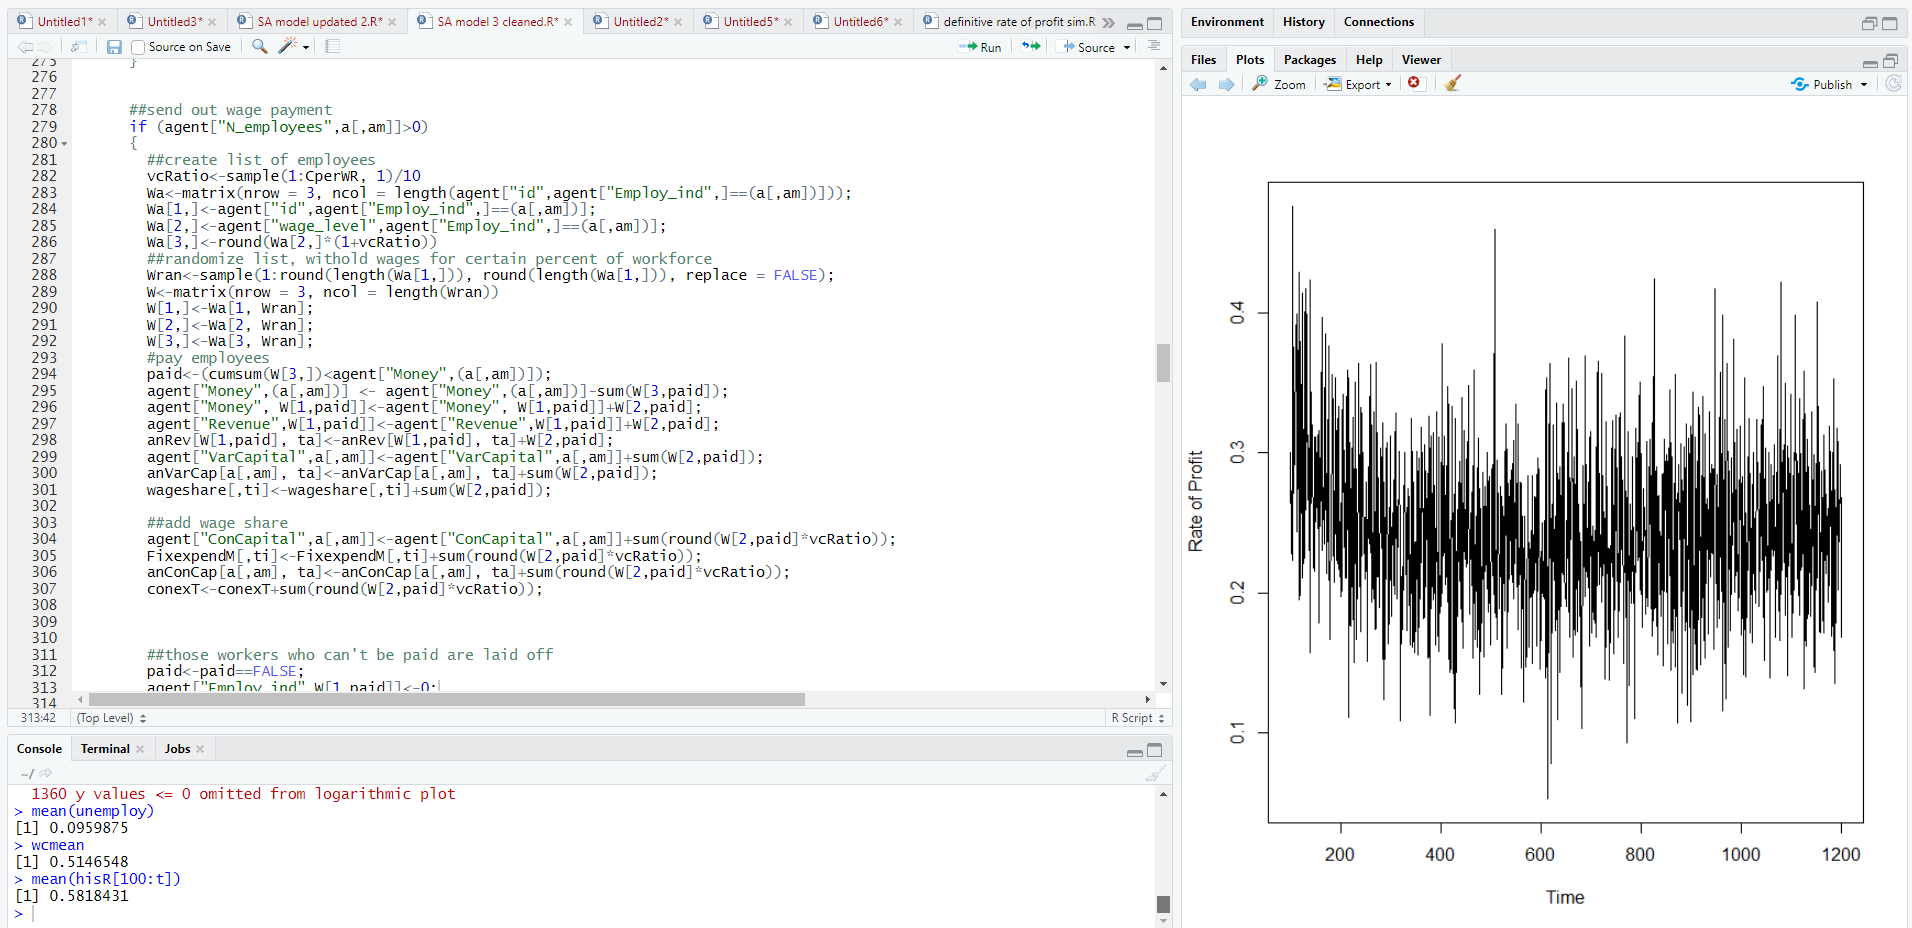Save the current R script
Screen dimensions: 1912x928
[114, 47]
